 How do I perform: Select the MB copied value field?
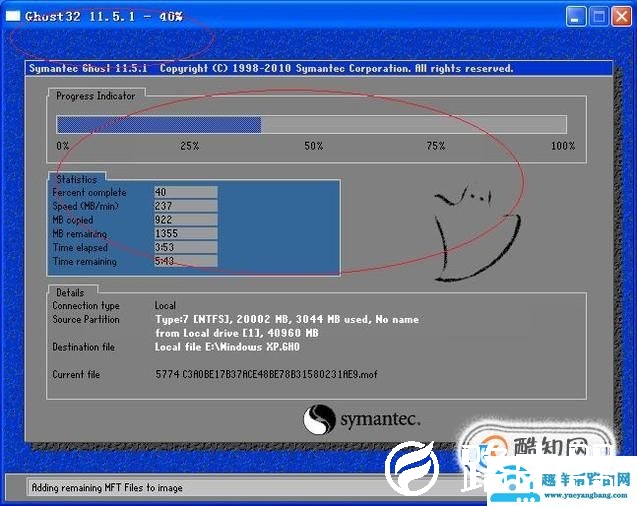tap(185, 220)
